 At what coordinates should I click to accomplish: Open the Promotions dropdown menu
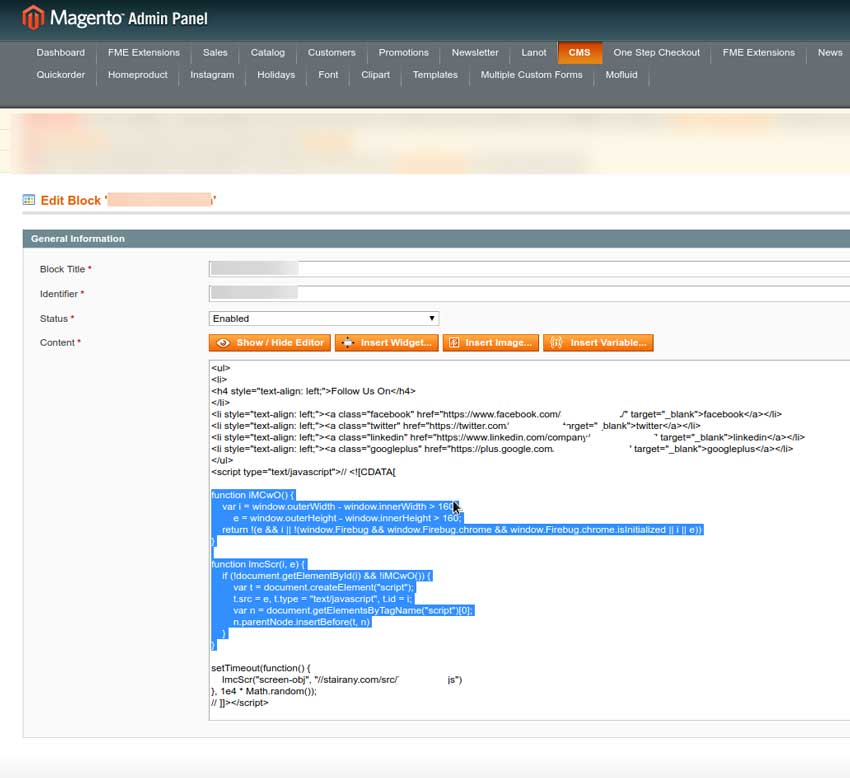403,52
